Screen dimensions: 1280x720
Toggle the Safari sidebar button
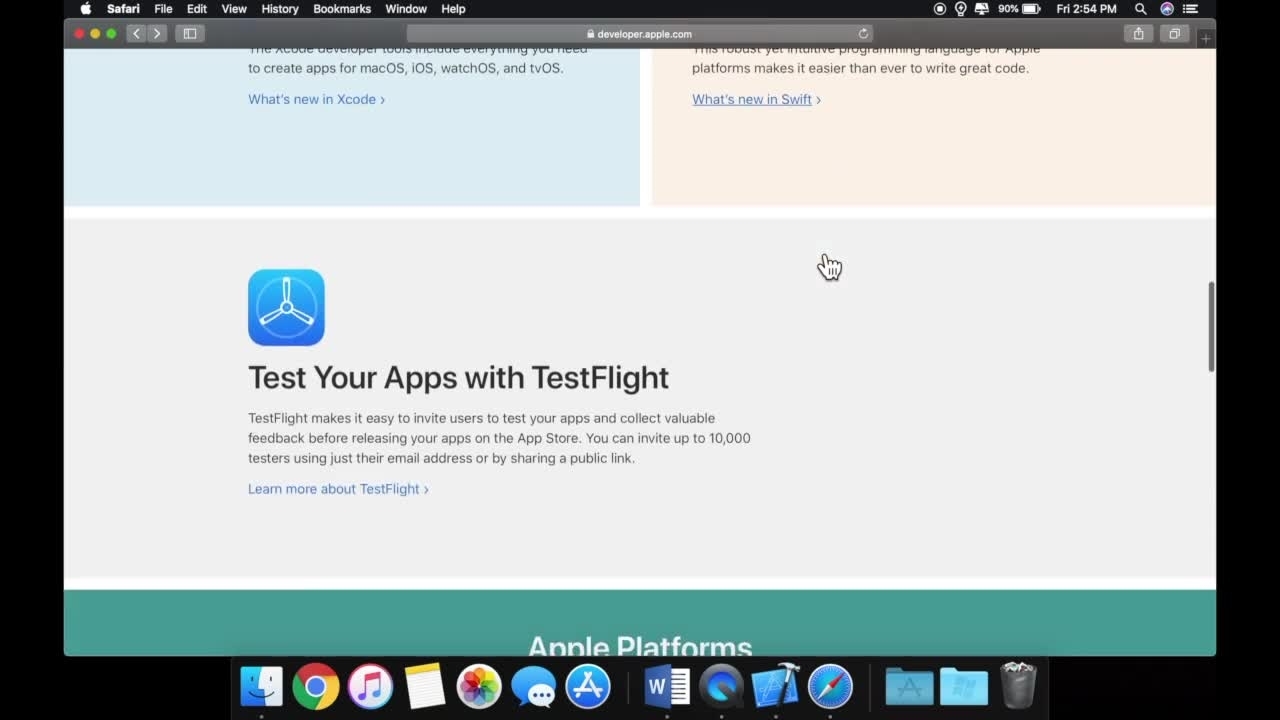tap(190, 34)
